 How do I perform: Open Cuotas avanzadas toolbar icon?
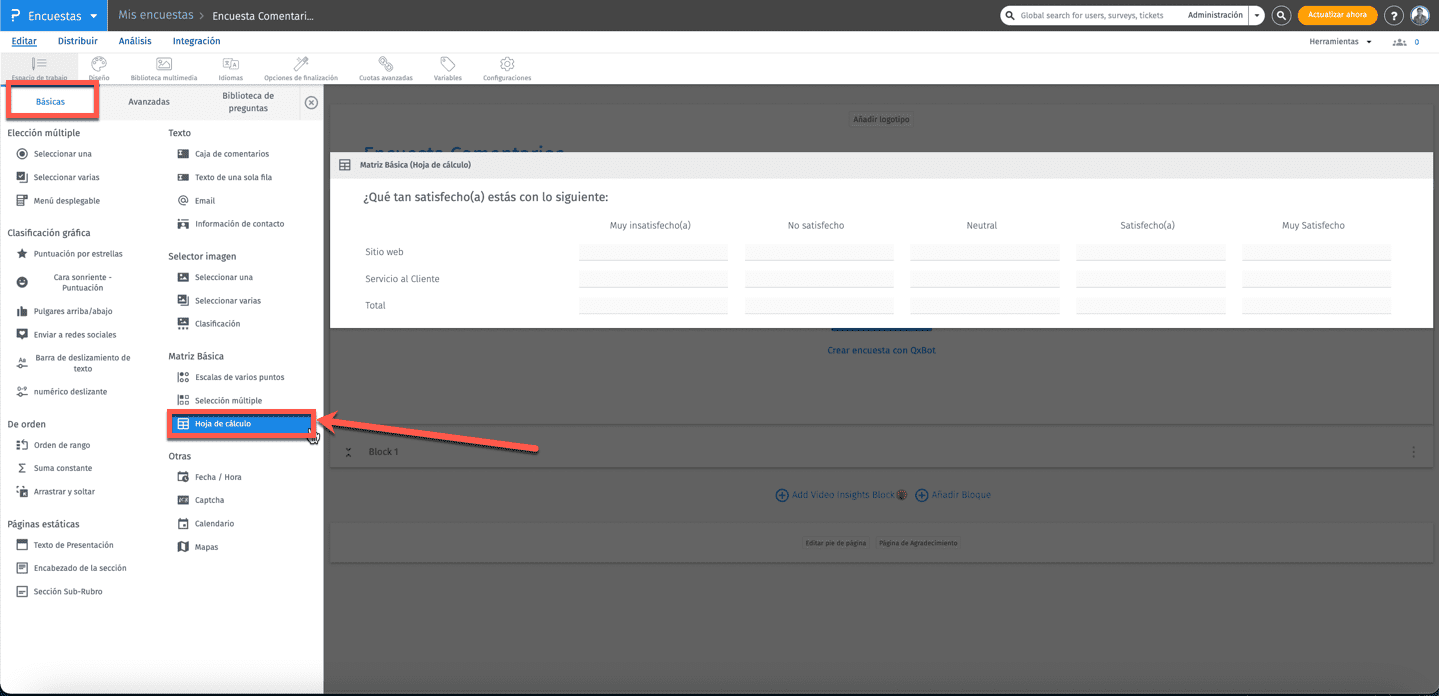coord(386,68)
